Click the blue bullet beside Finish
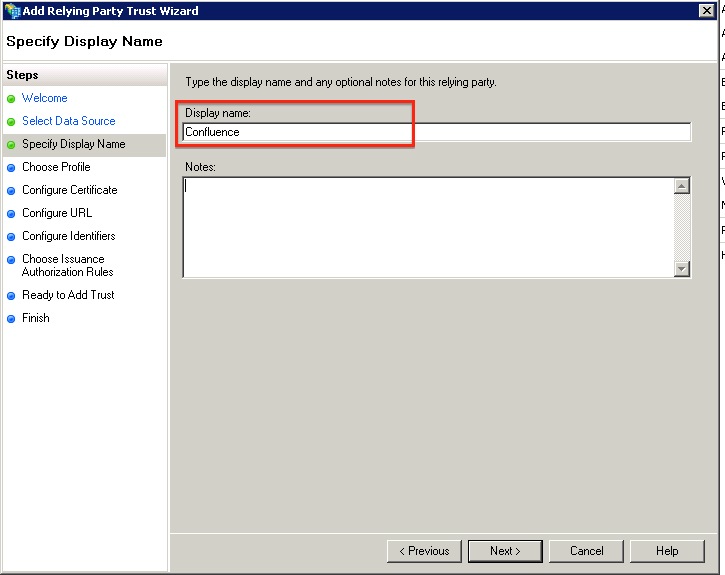 click(11, 319)
